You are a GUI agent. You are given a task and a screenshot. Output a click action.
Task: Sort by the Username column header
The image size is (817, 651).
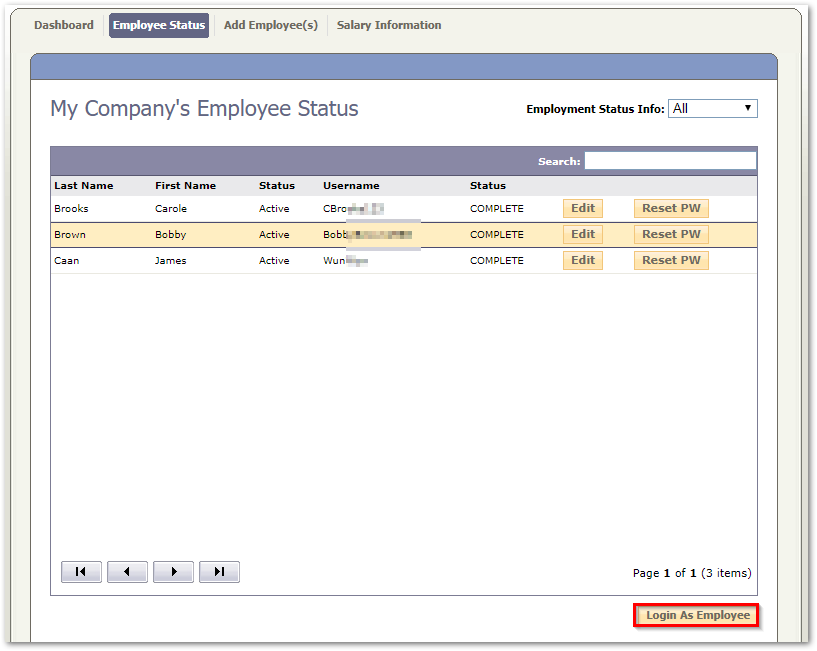point(351,186)
